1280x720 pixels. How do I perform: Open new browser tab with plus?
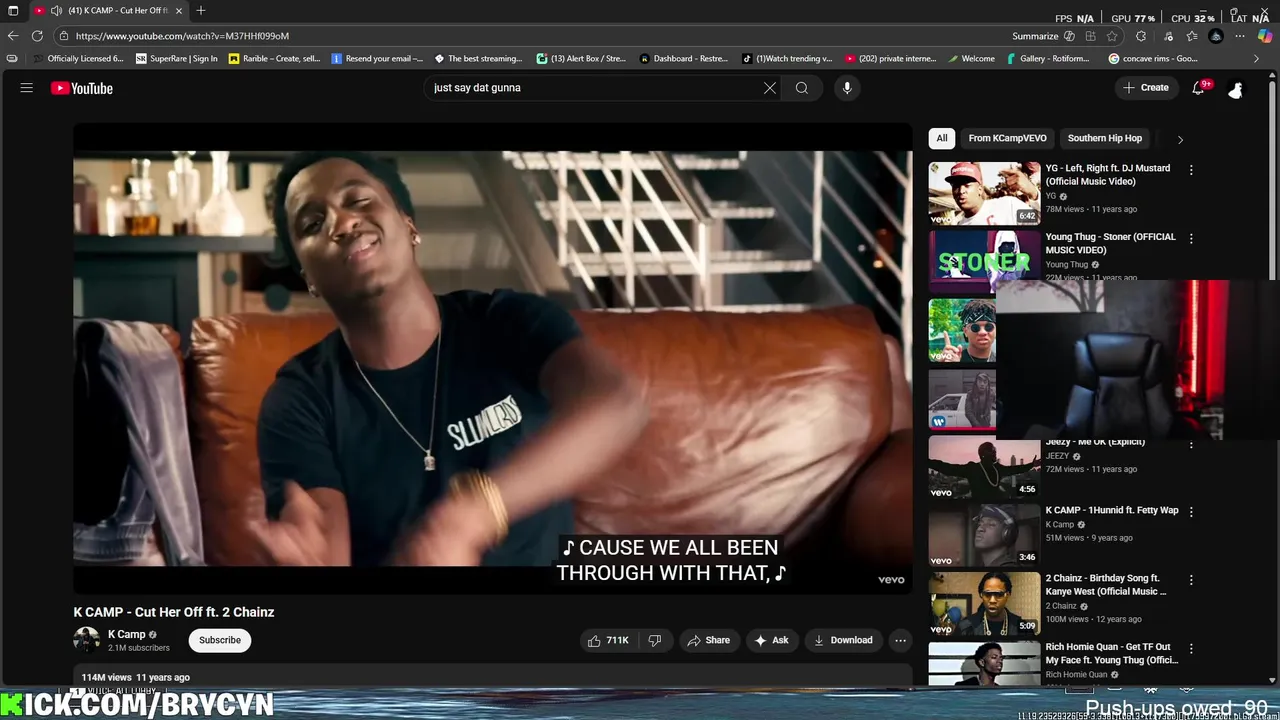point(201,11)
